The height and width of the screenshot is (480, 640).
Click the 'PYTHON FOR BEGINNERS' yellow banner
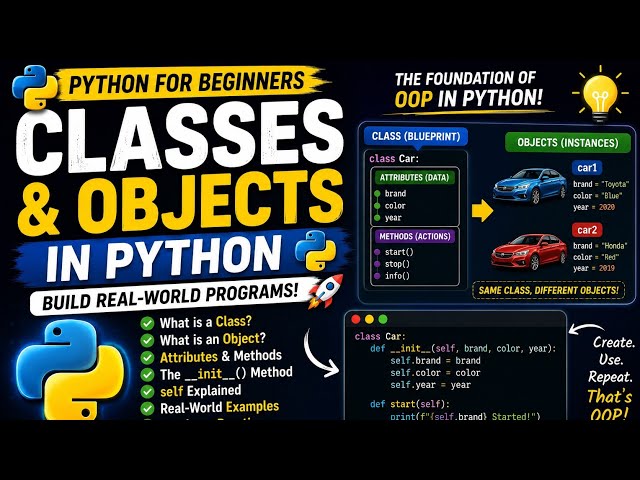(190, 83)
